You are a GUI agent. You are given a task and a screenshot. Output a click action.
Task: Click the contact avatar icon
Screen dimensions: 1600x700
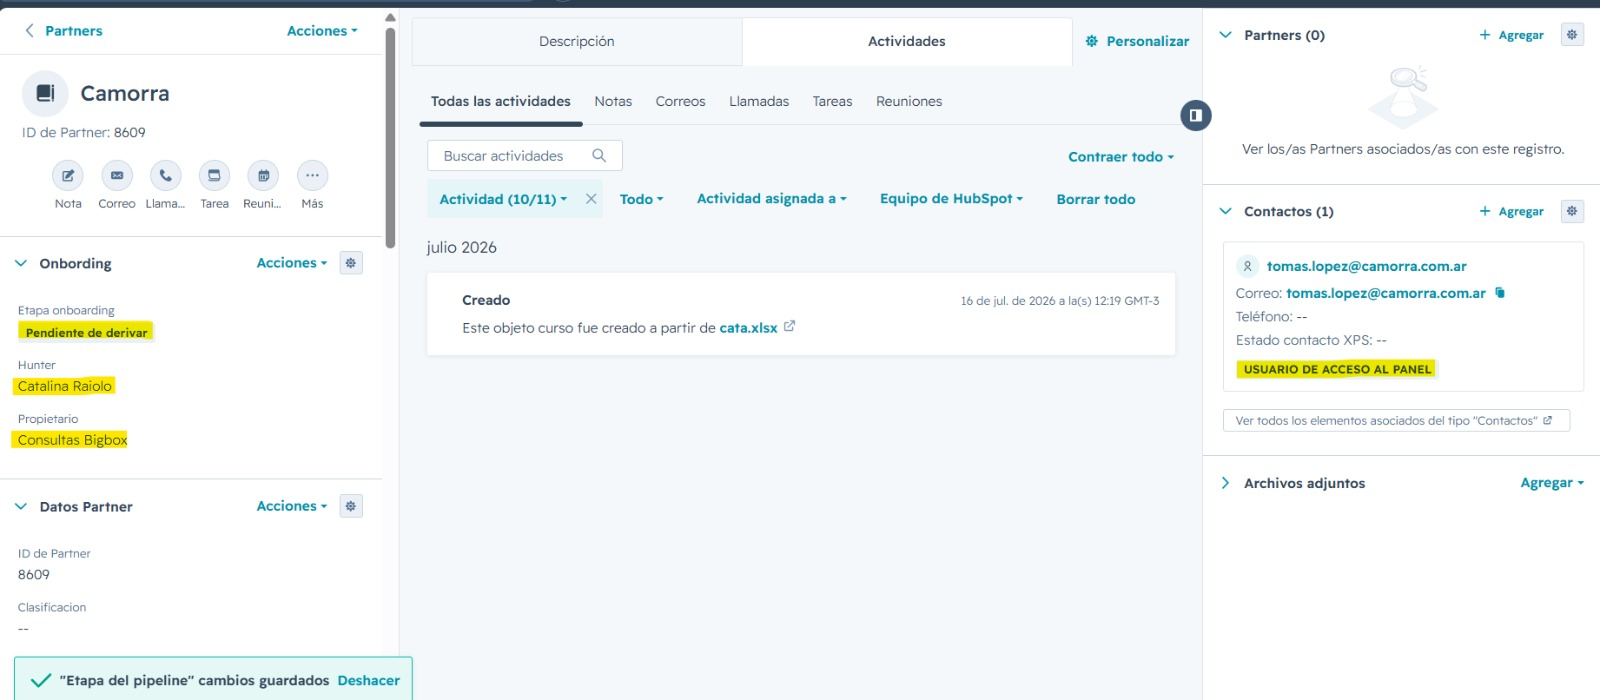pyautogui.click(x=1247, y=266)
